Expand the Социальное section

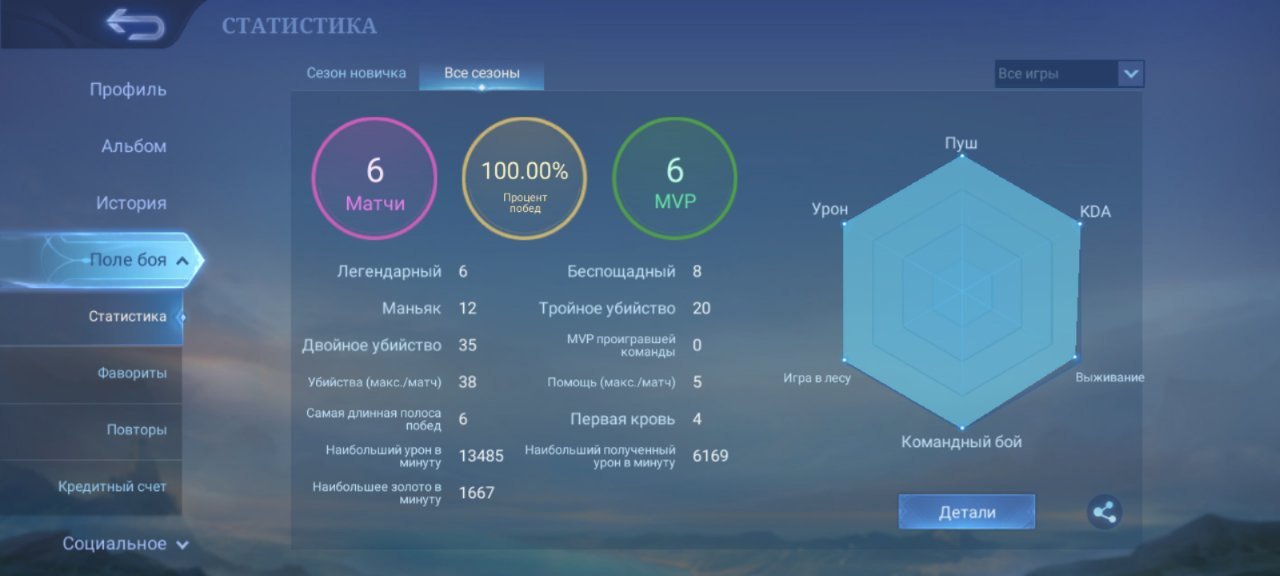(126, 544)
